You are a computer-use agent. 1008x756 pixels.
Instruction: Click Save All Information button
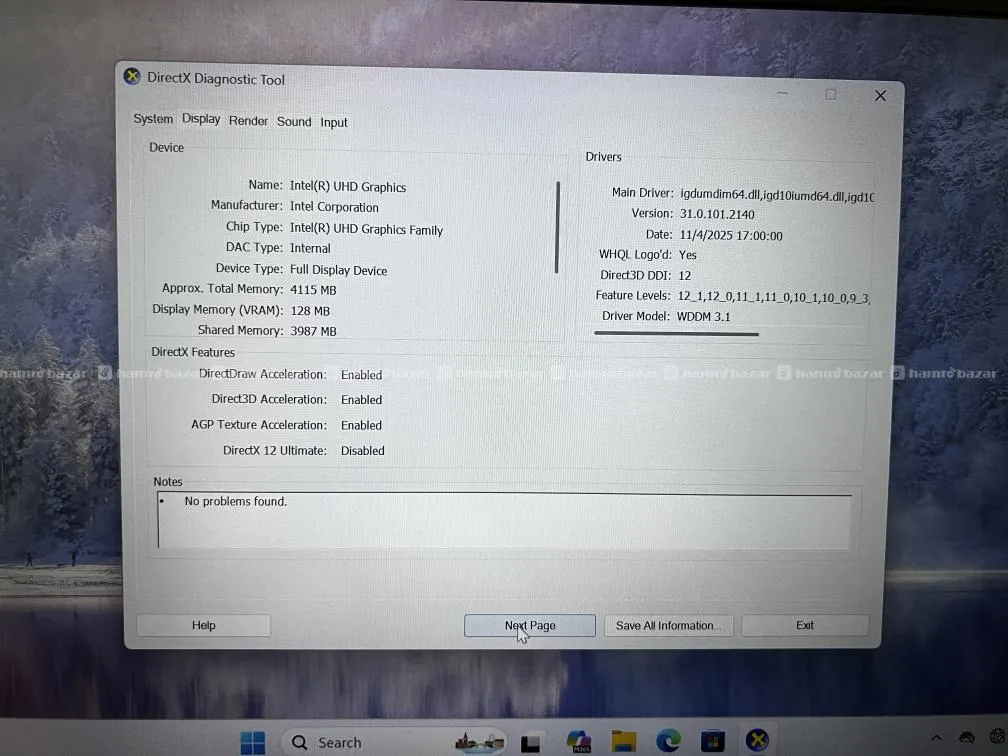[x=669, y=626]
